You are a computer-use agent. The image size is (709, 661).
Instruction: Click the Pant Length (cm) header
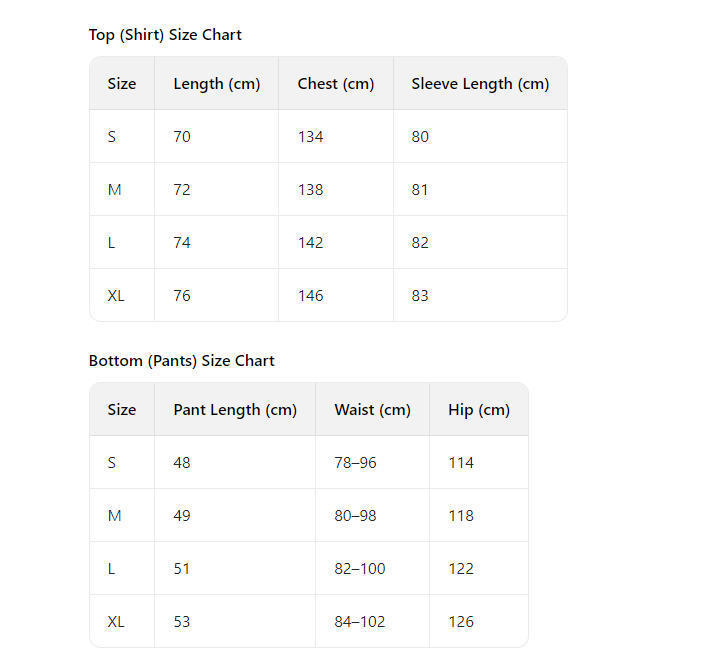pyautogui.click(x=235, y=410)
